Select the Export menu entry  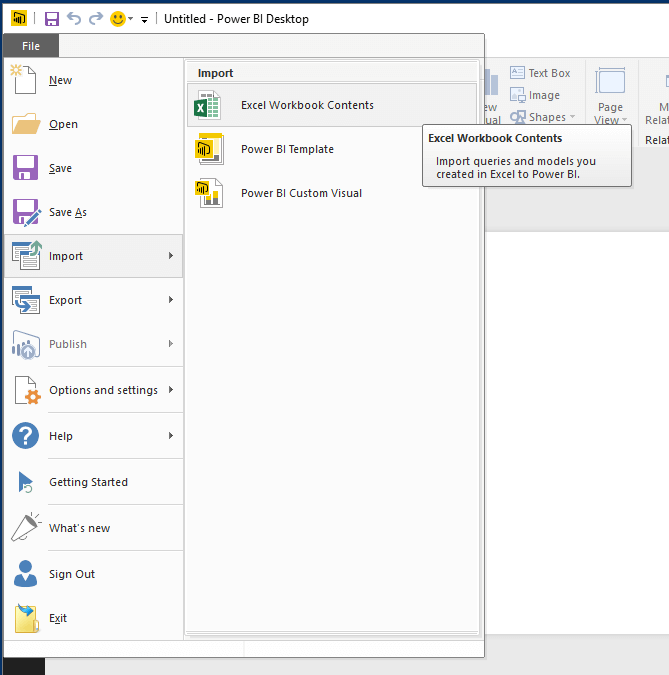pyautogui.click(x=93, y=300)
